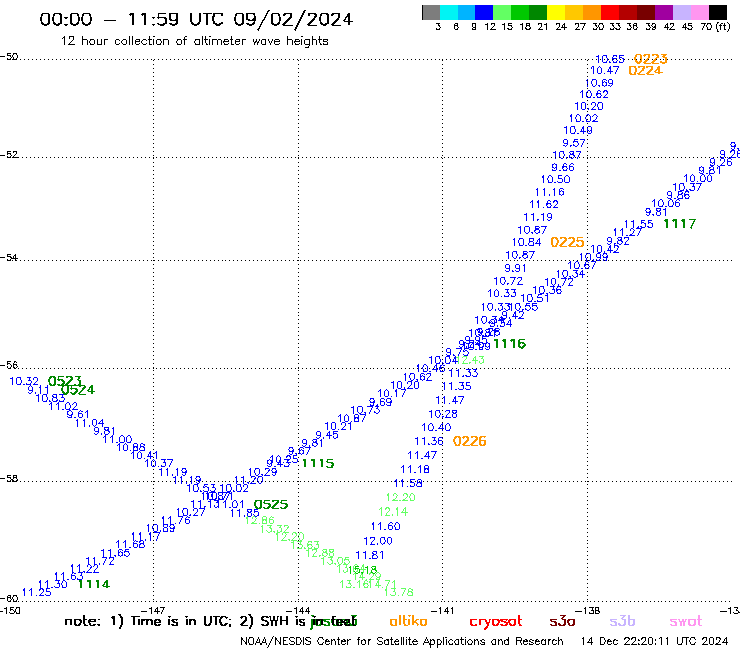
Task: Click the swot satellite legend label
Action: (686, 621)
